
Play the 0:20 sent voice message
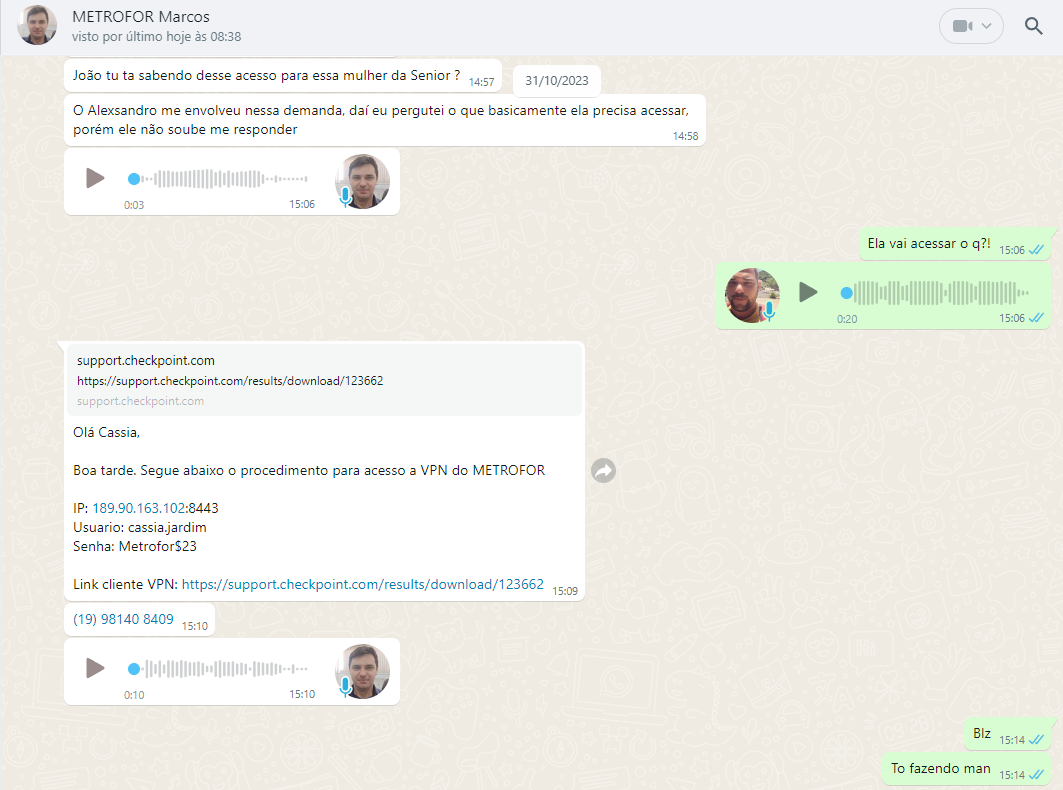coord(807,292)
